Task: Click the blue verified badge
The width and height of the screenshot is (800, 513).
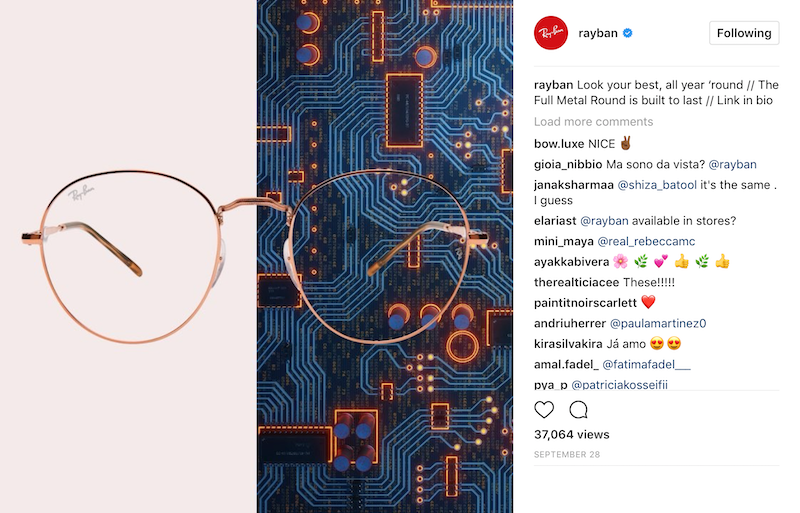Action: tap(628, 33)
